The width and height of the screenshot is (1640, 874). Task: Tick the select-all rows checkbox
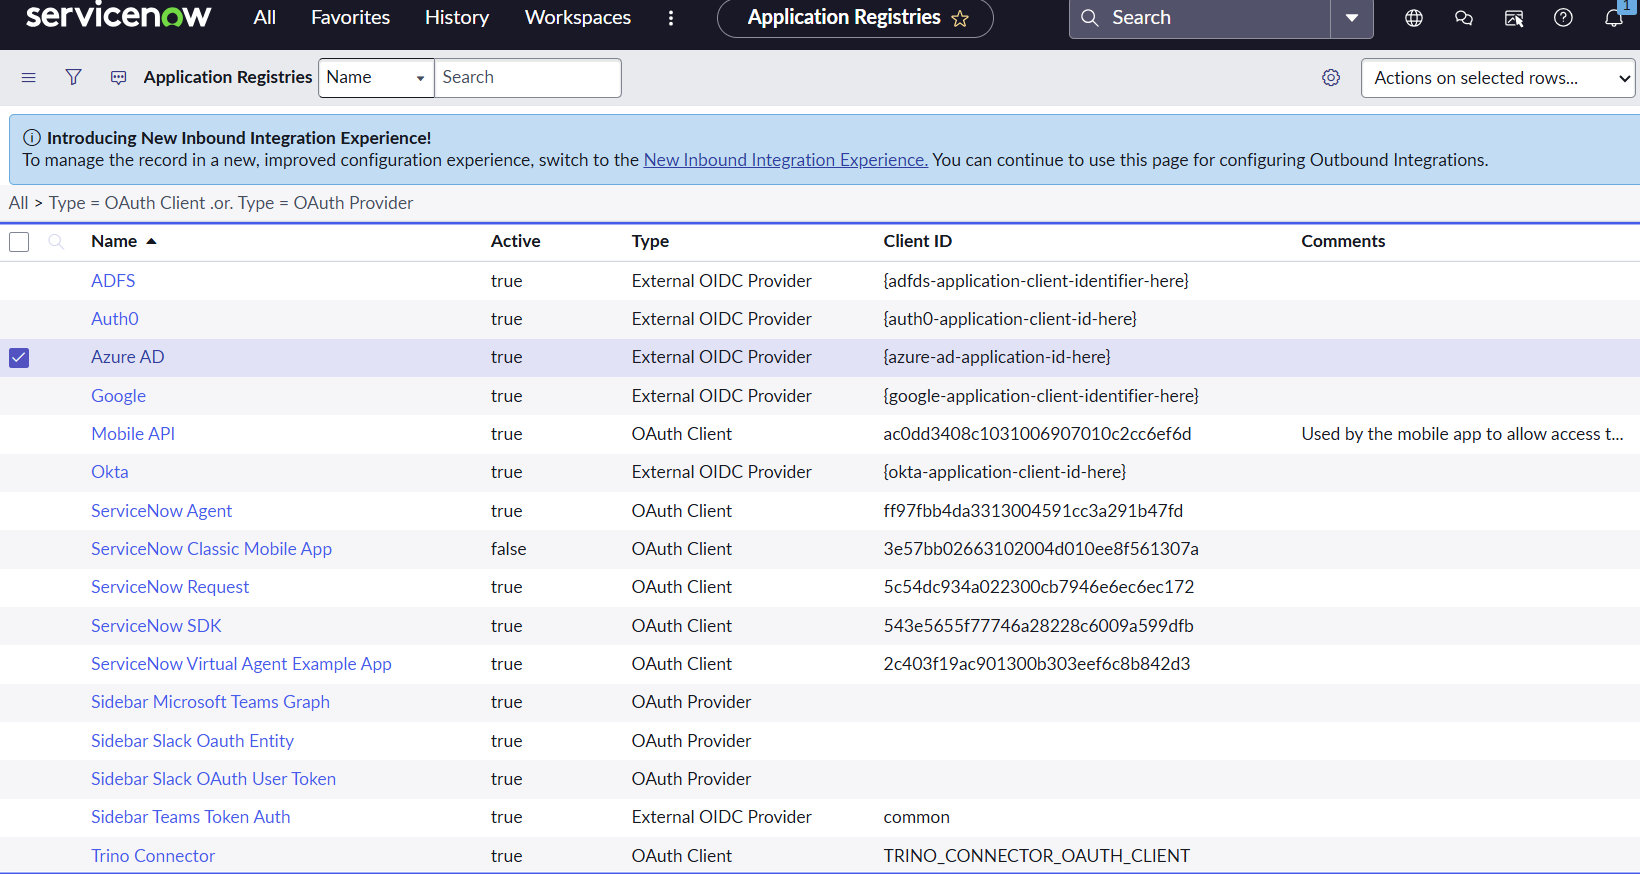pos(19,242)
